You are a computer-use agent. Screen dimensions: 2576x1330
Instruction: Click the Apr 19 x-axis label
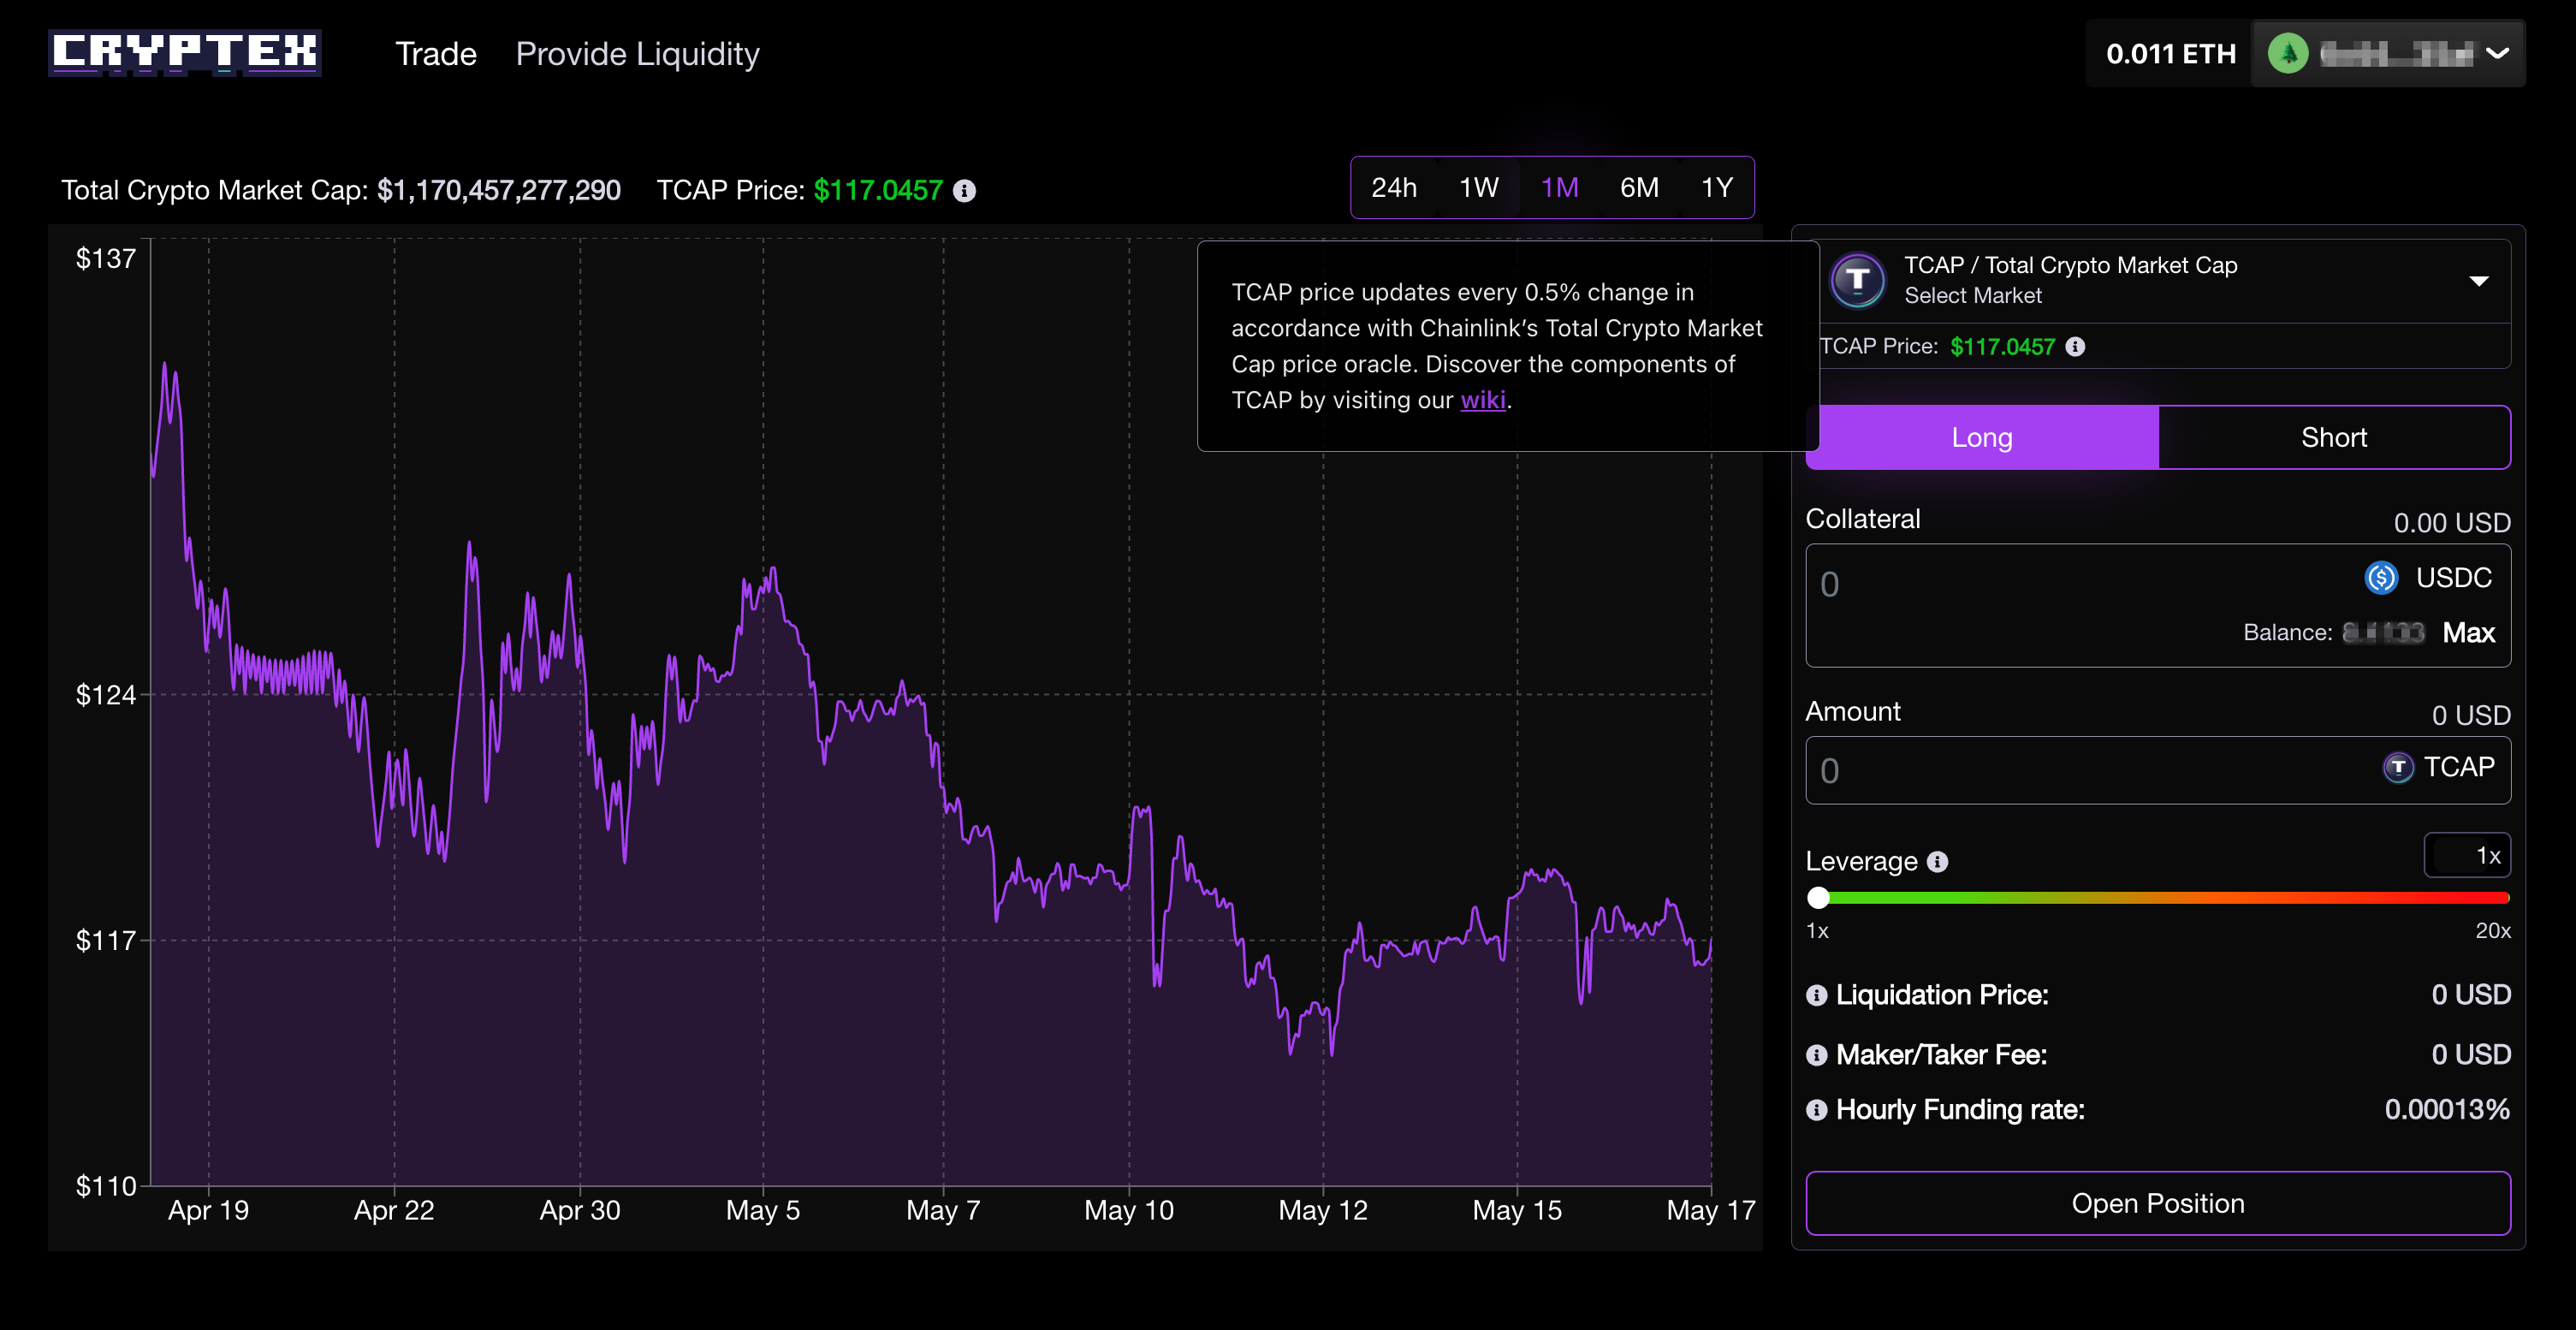(208, 1210)
